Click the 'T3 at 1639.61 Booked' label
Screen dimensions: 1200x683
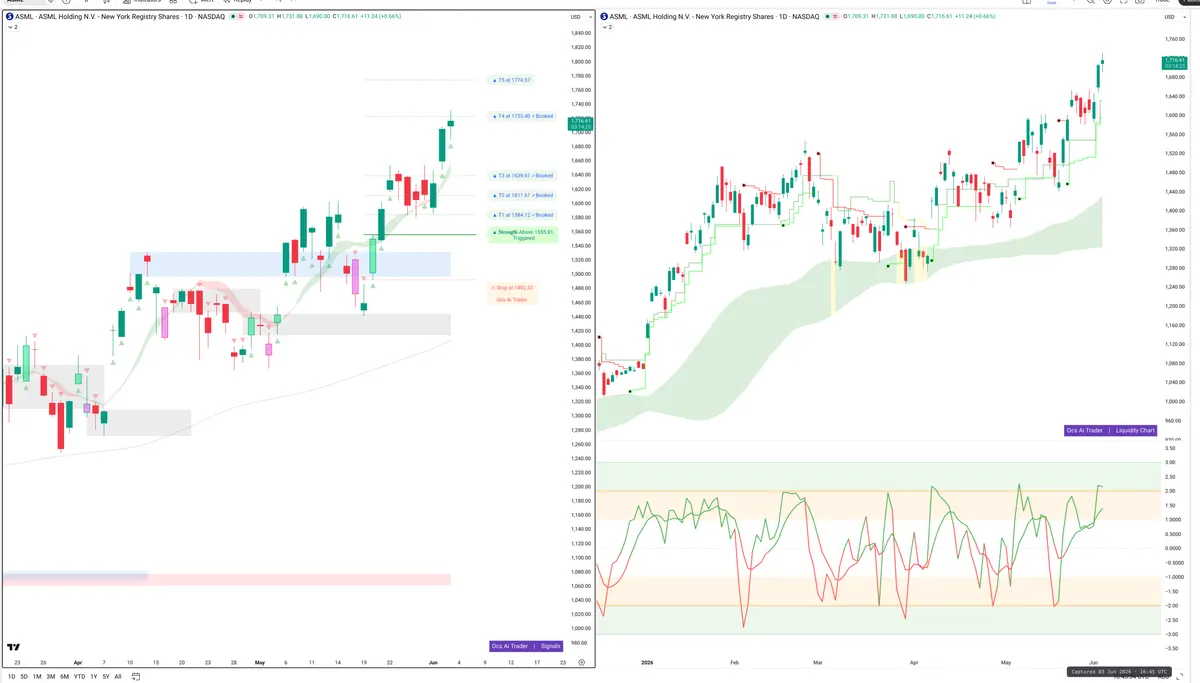click(x=524, y=175)
